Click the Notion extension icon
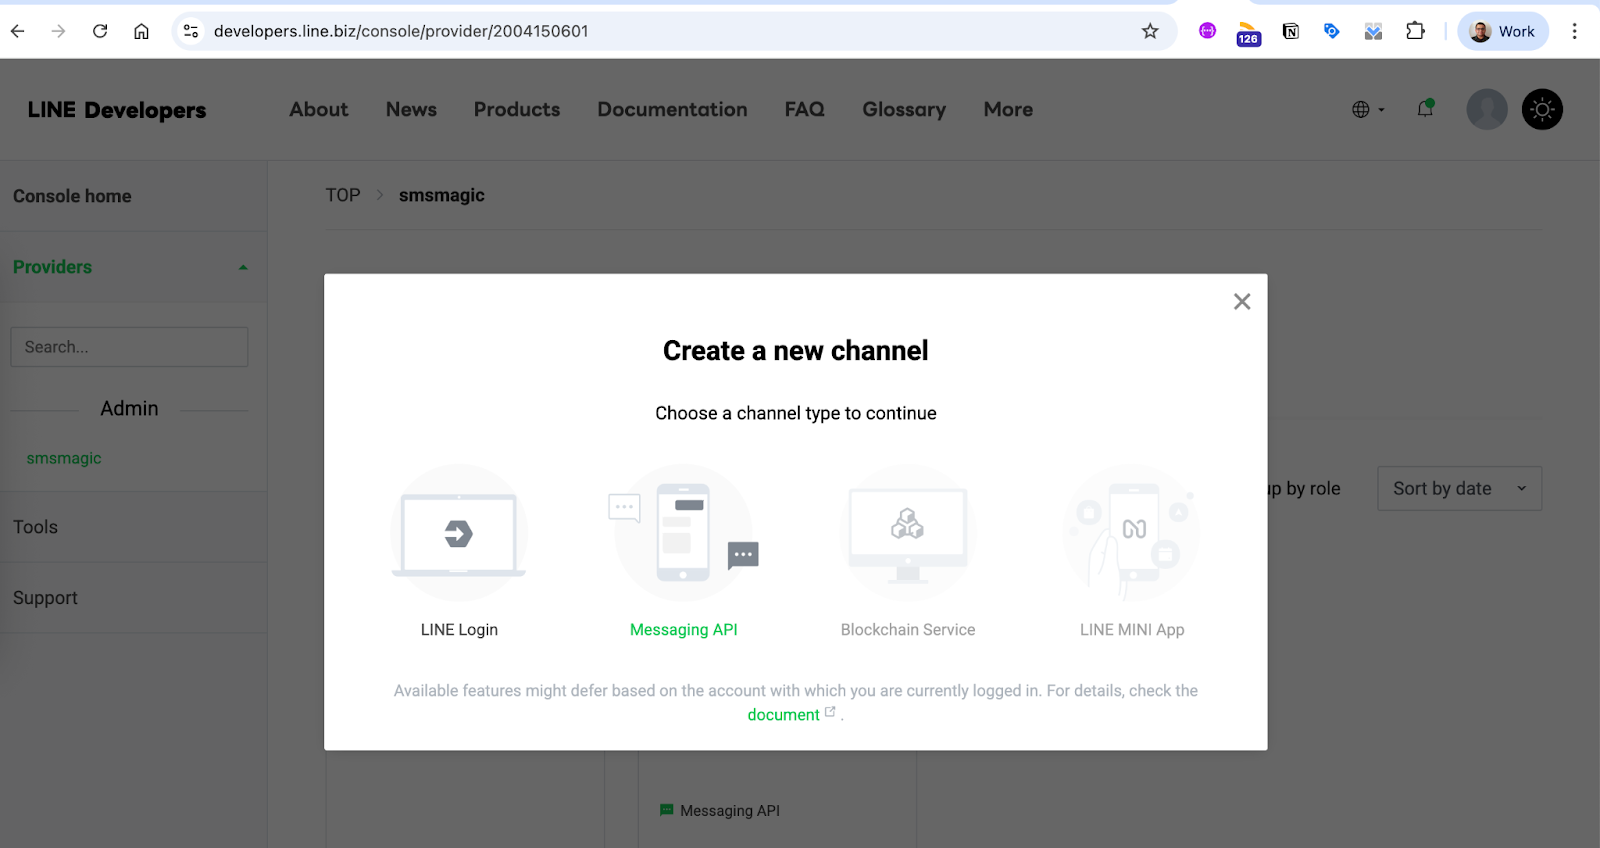This screenshot has width=1600, height=848. coord(1291,31)
